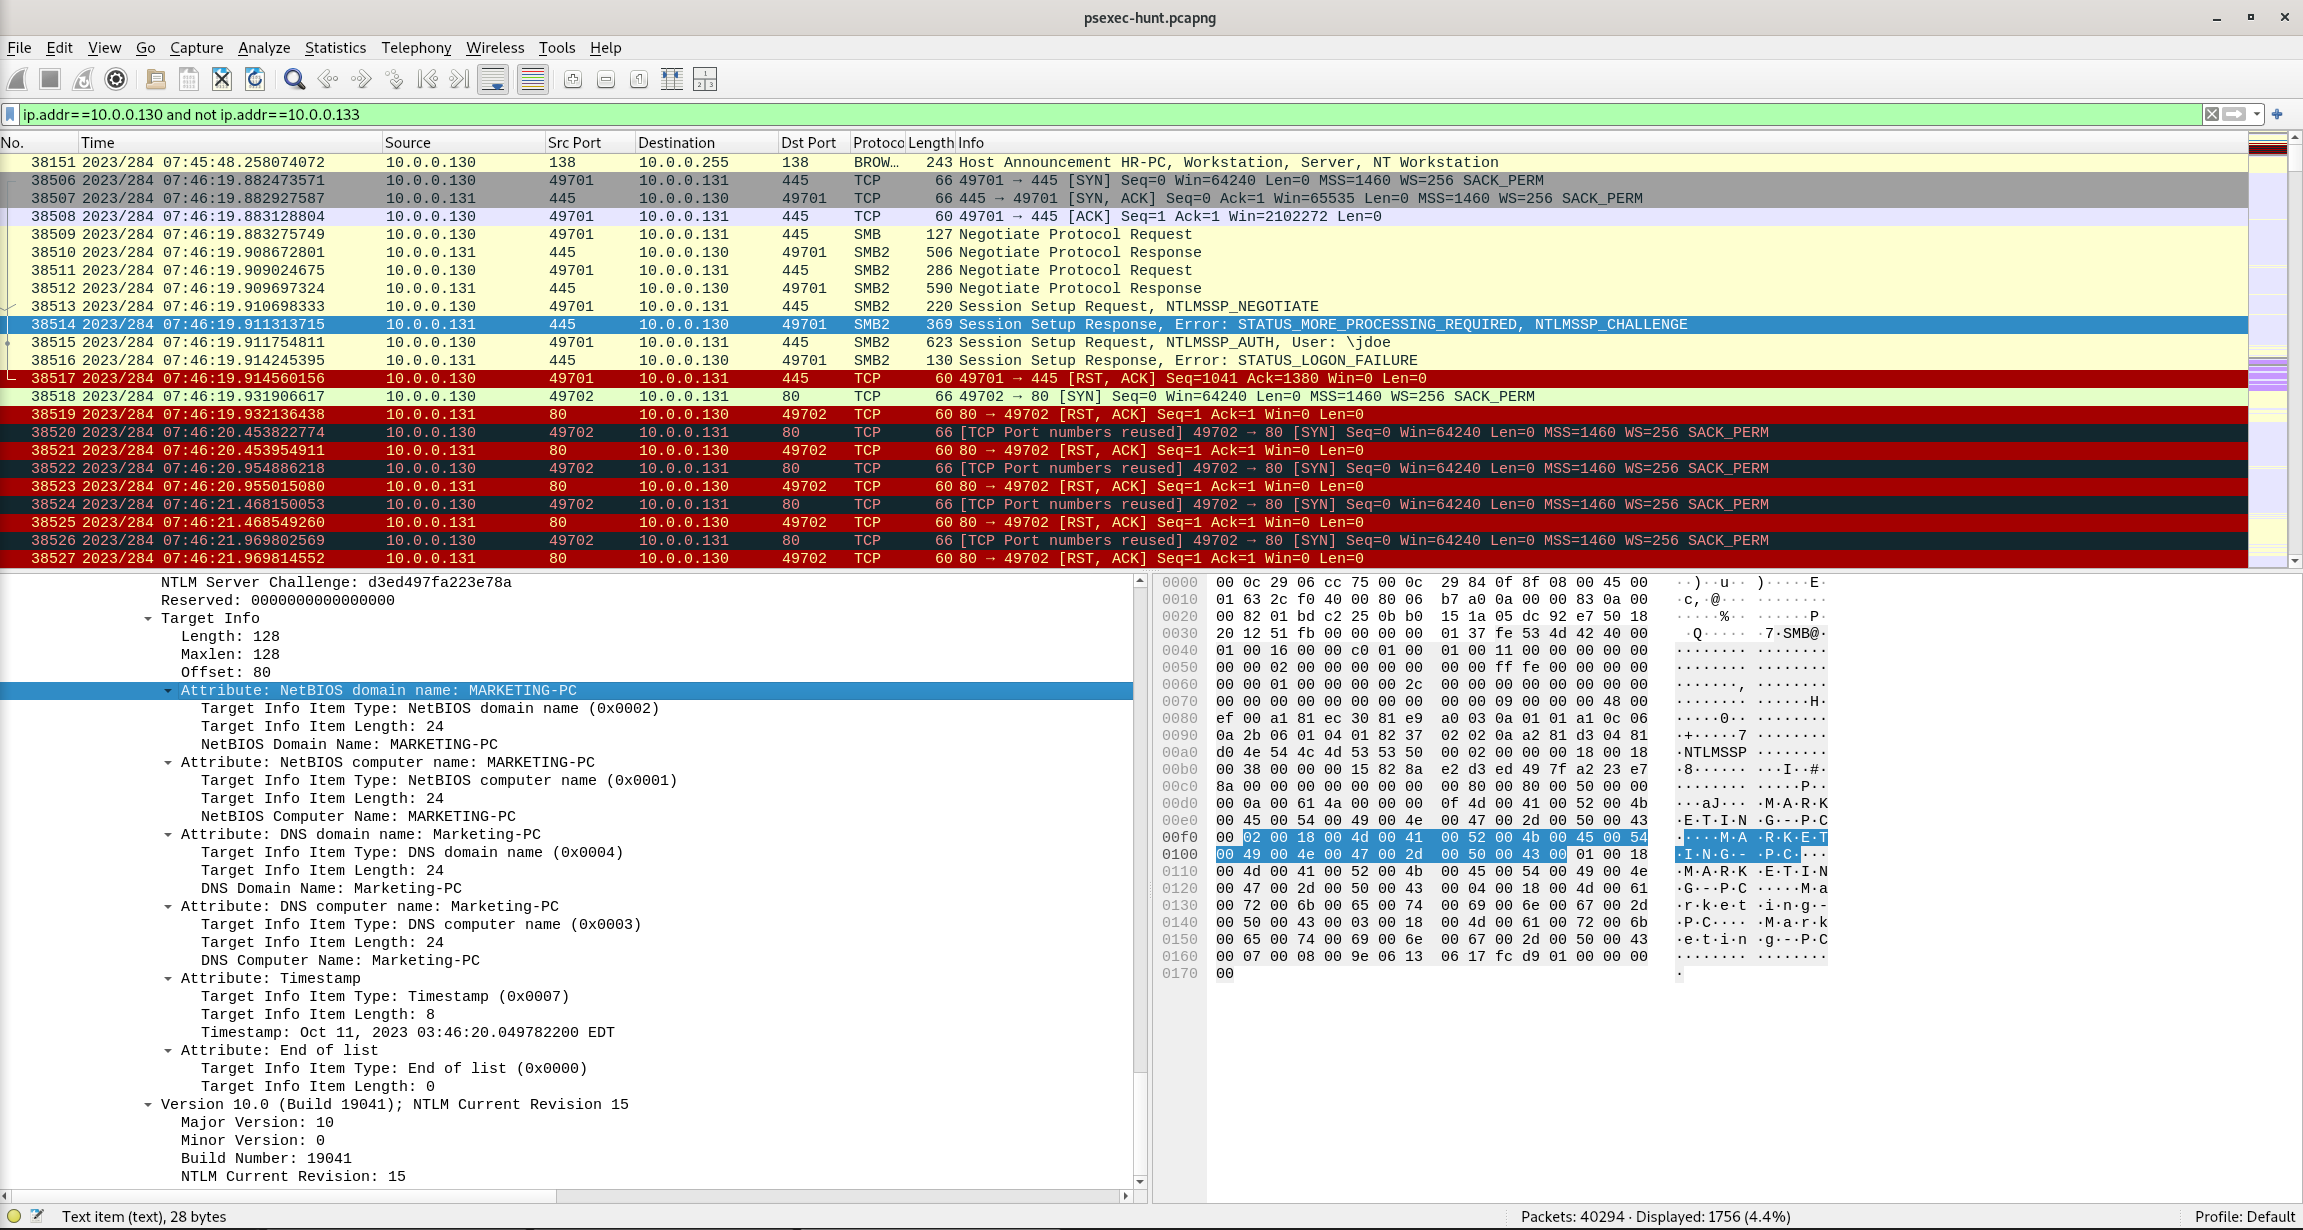This screenshot has height=1230, width=2303.
Task: Collapse DNS domain name attribute node
Action: [168, 835]
